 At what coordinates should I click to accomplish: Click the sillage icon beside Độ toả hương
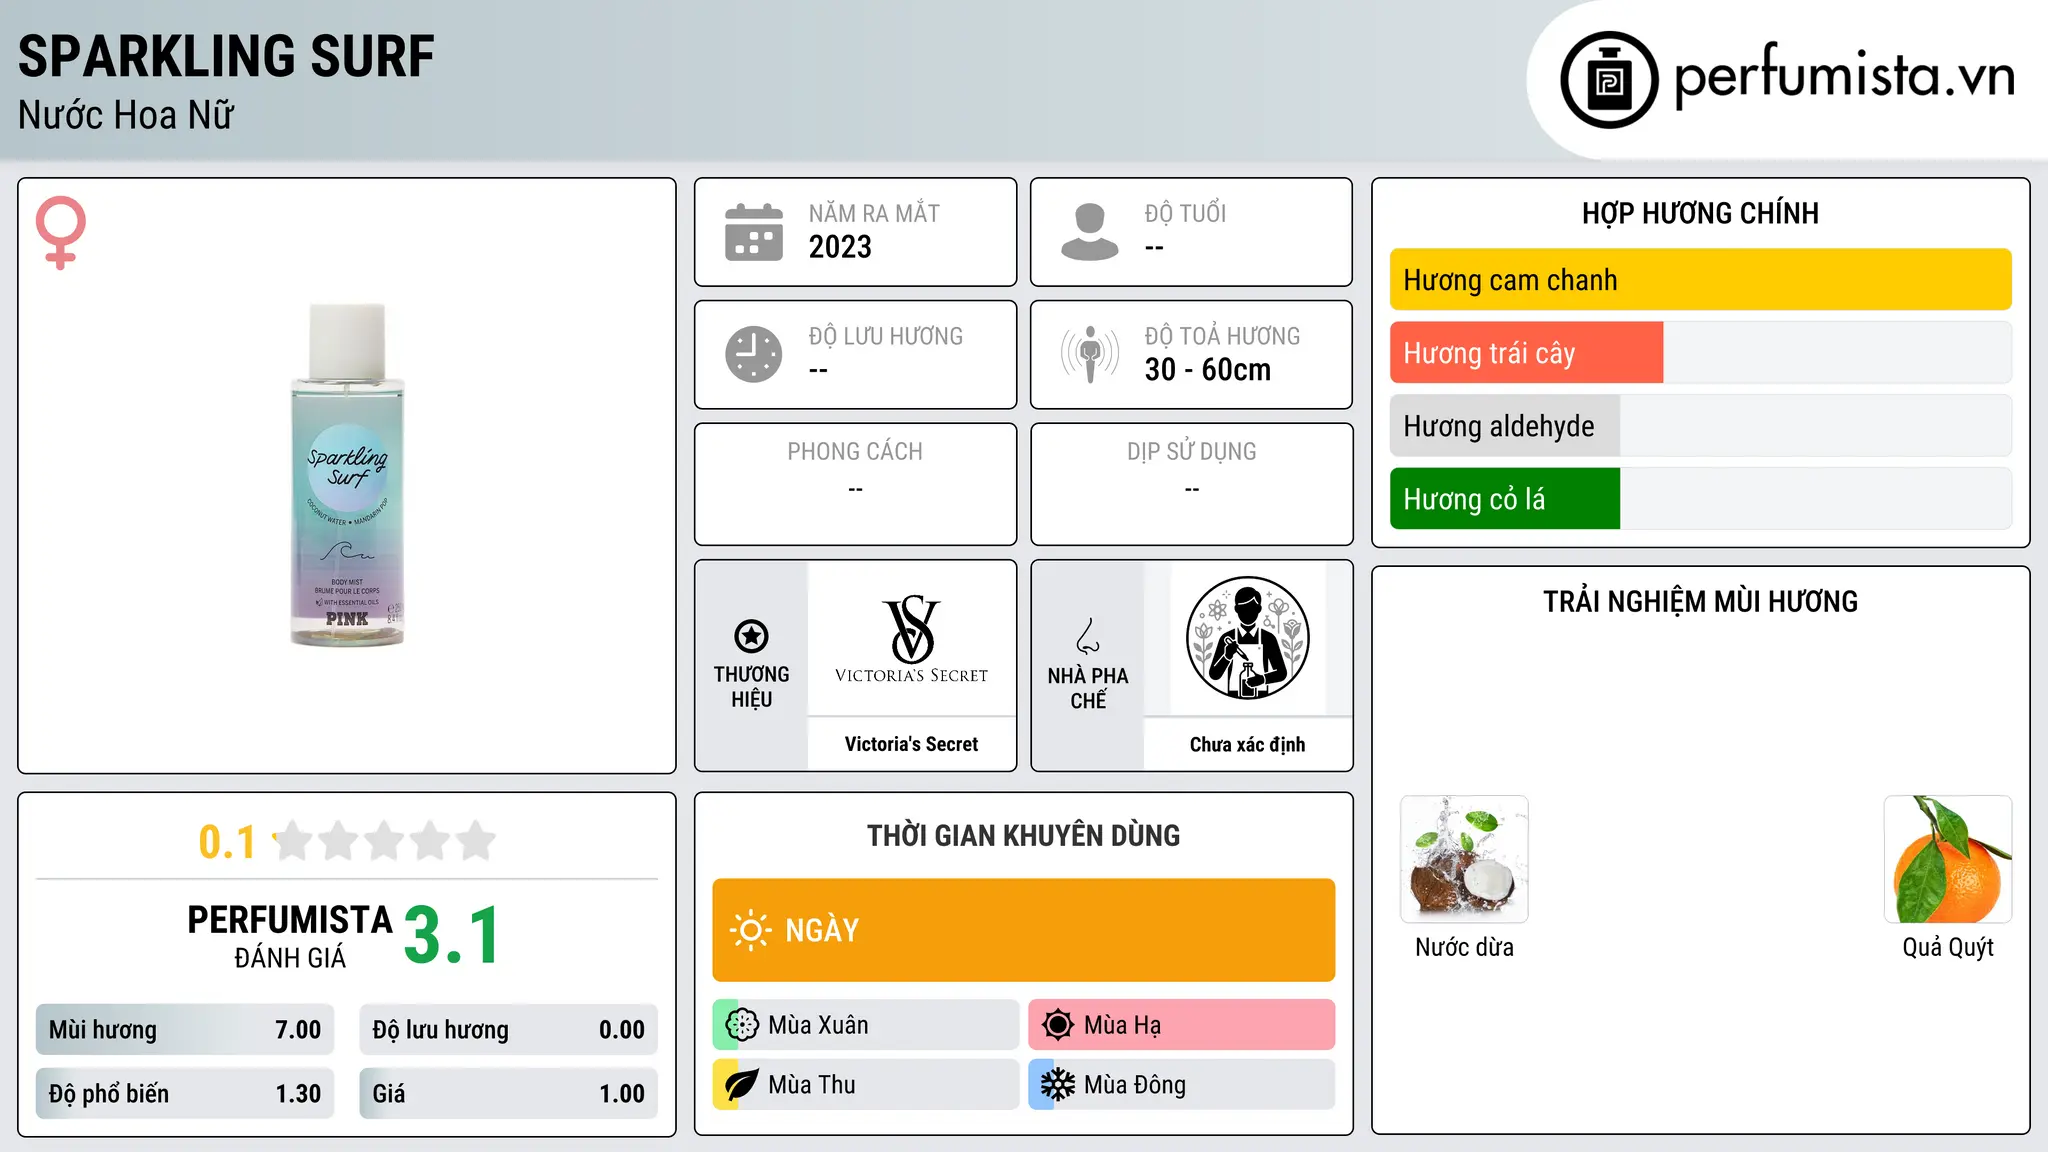coord(1090,354)
